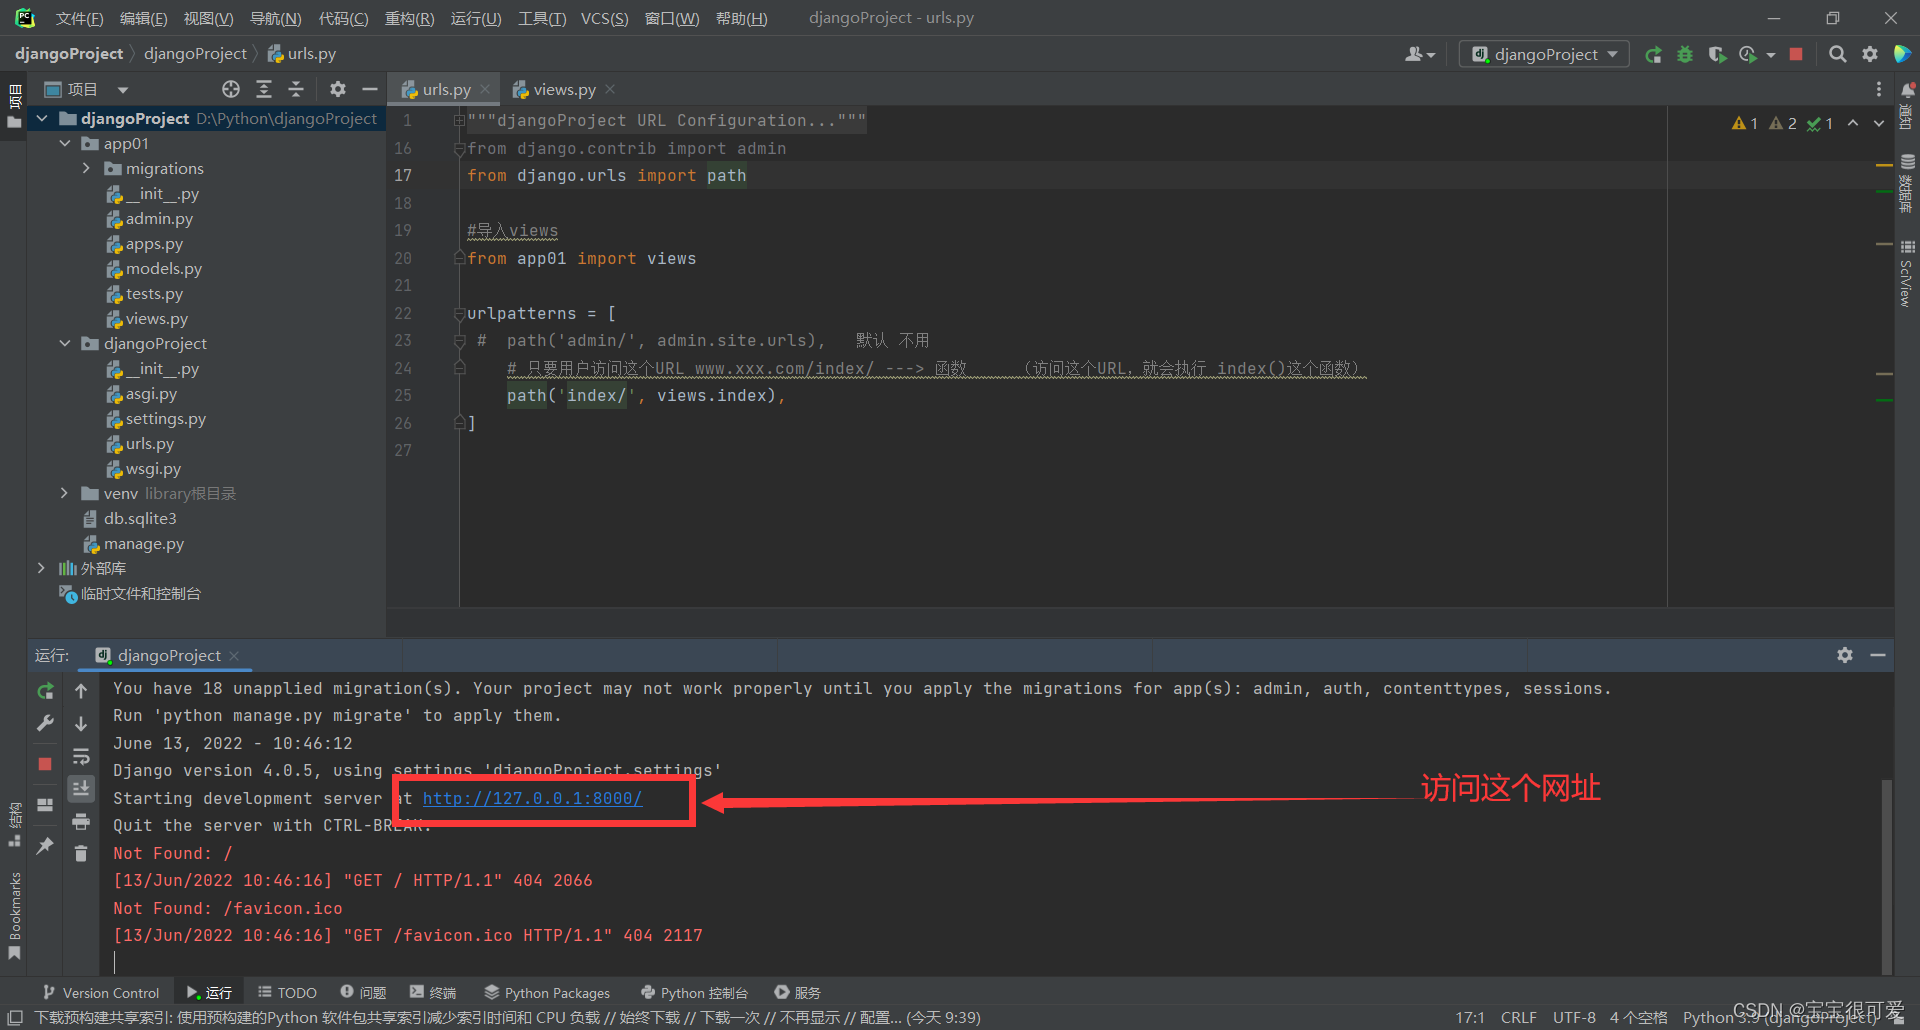Open Python 控制台 tool window
Image resolution: width=1920 pixels, height=1030 pixels.
694,992
